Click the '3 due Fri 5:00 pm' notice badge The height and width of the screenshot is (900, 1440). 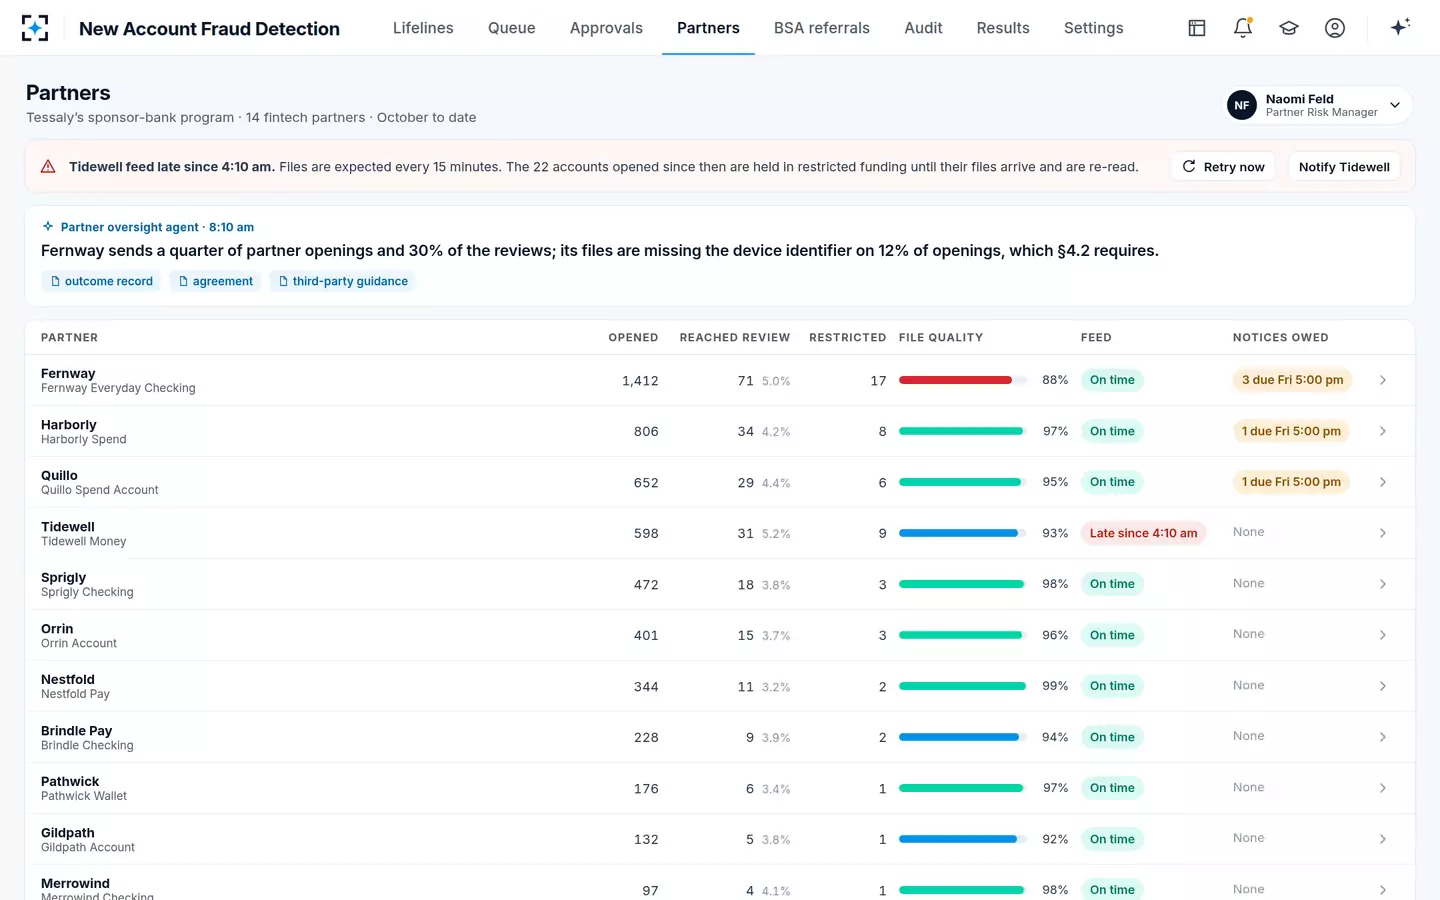[1292, 380]
